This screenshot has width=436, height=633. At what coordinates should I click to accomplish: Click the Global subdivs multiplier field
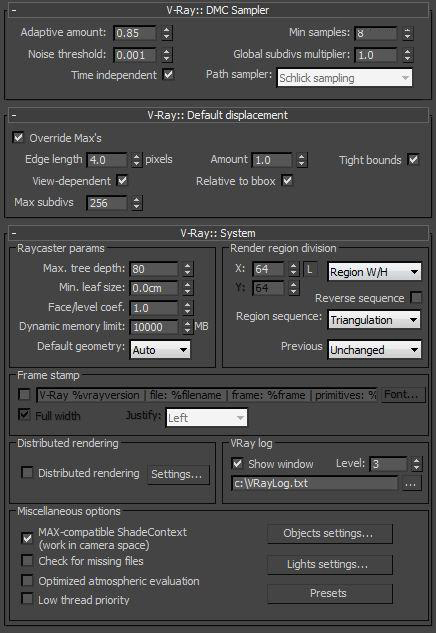click(x=375, y=55)
